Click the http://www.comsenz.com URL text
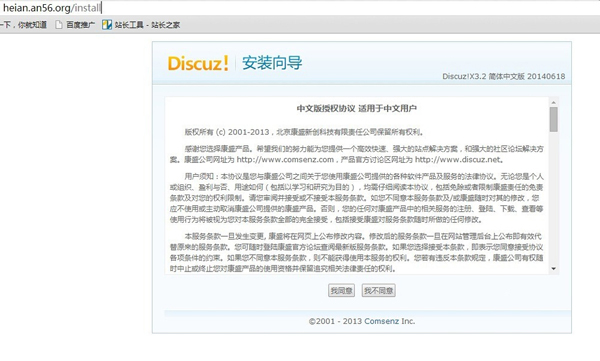Viewport: 600px width, 361px height. [285, 160]
